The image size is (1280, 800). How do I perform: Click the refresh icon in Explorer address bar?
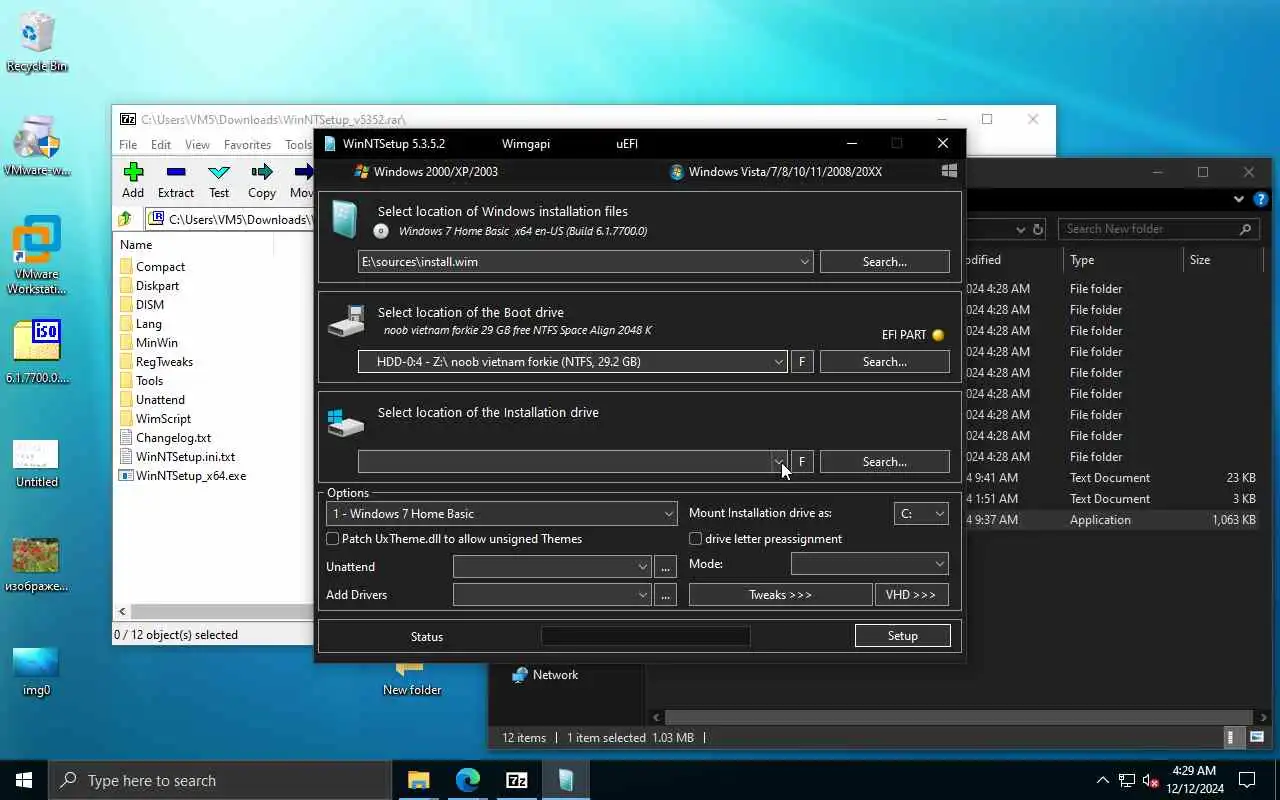(x=1038, y=229)
